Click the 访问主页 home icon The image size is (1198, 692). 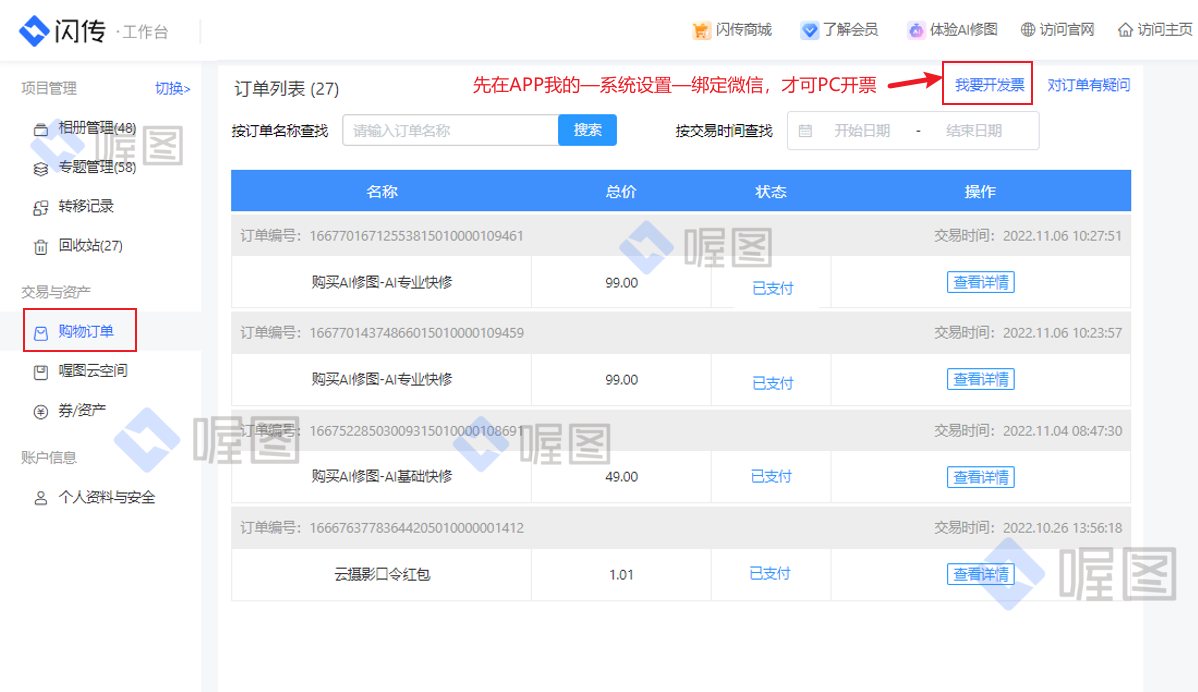point(1125,30)
